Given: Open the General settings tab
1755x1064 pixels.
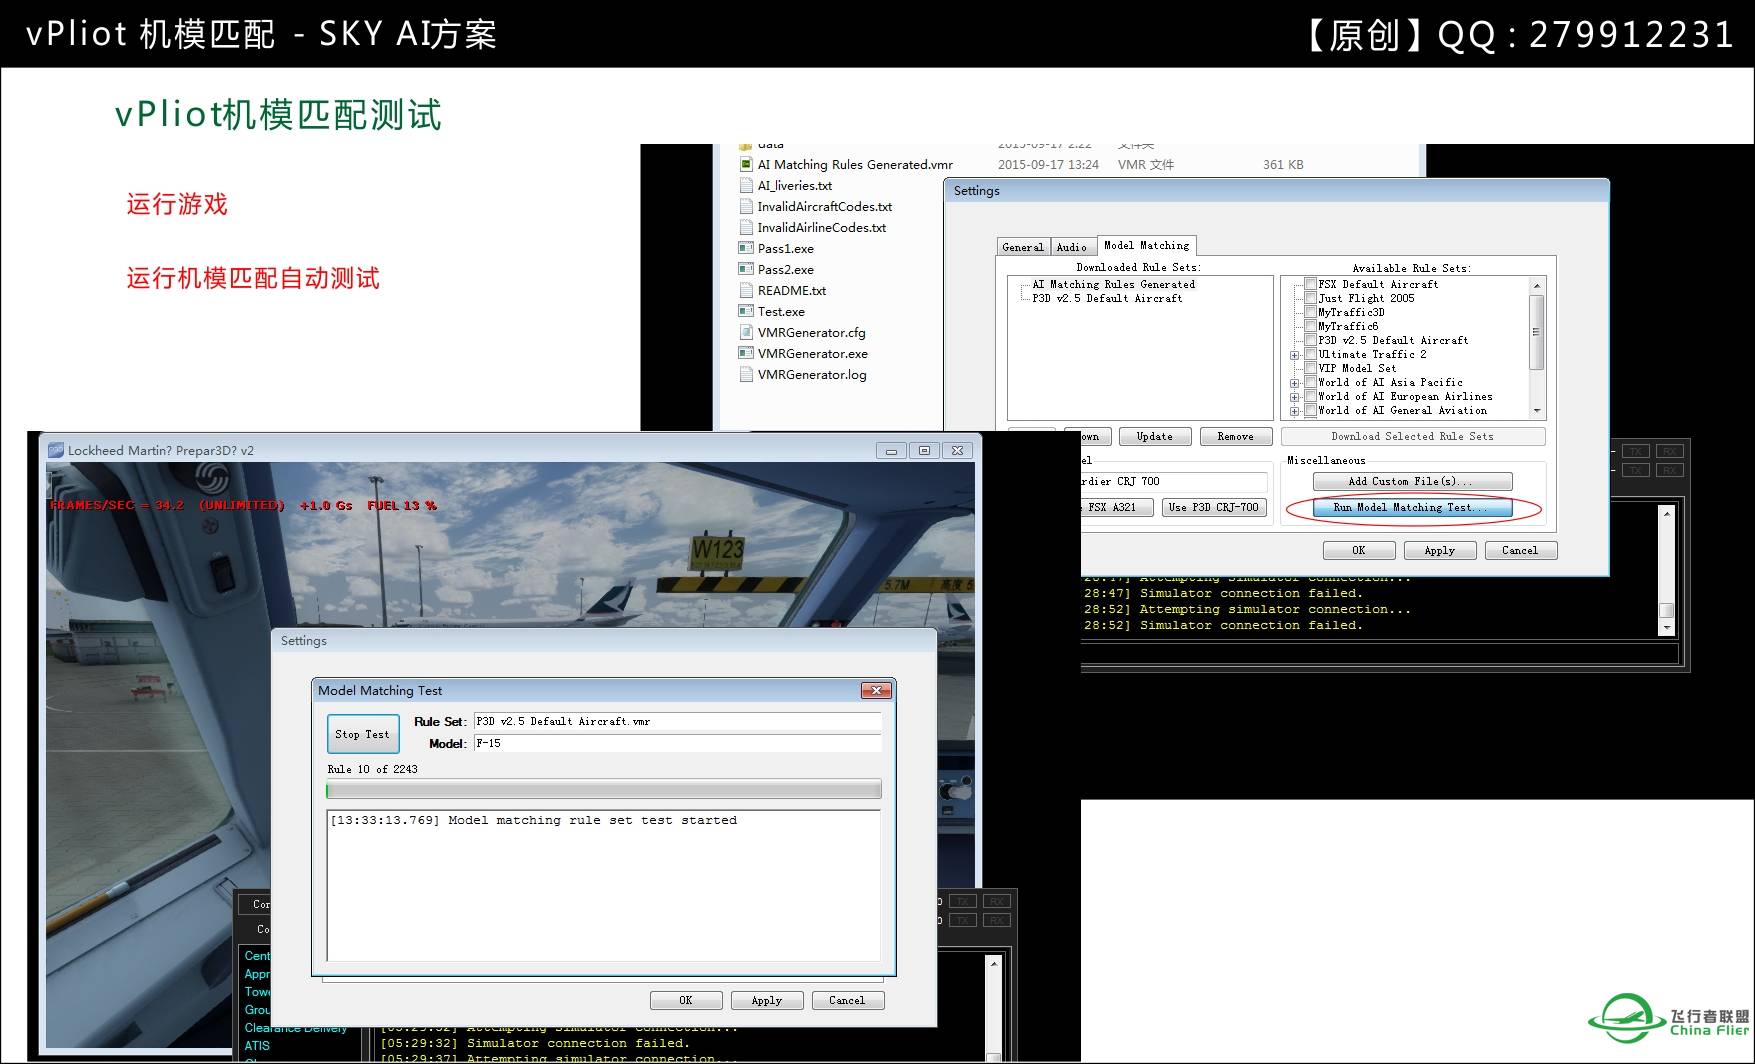Looking at the screenshot, I should (x=1023, y=247).
